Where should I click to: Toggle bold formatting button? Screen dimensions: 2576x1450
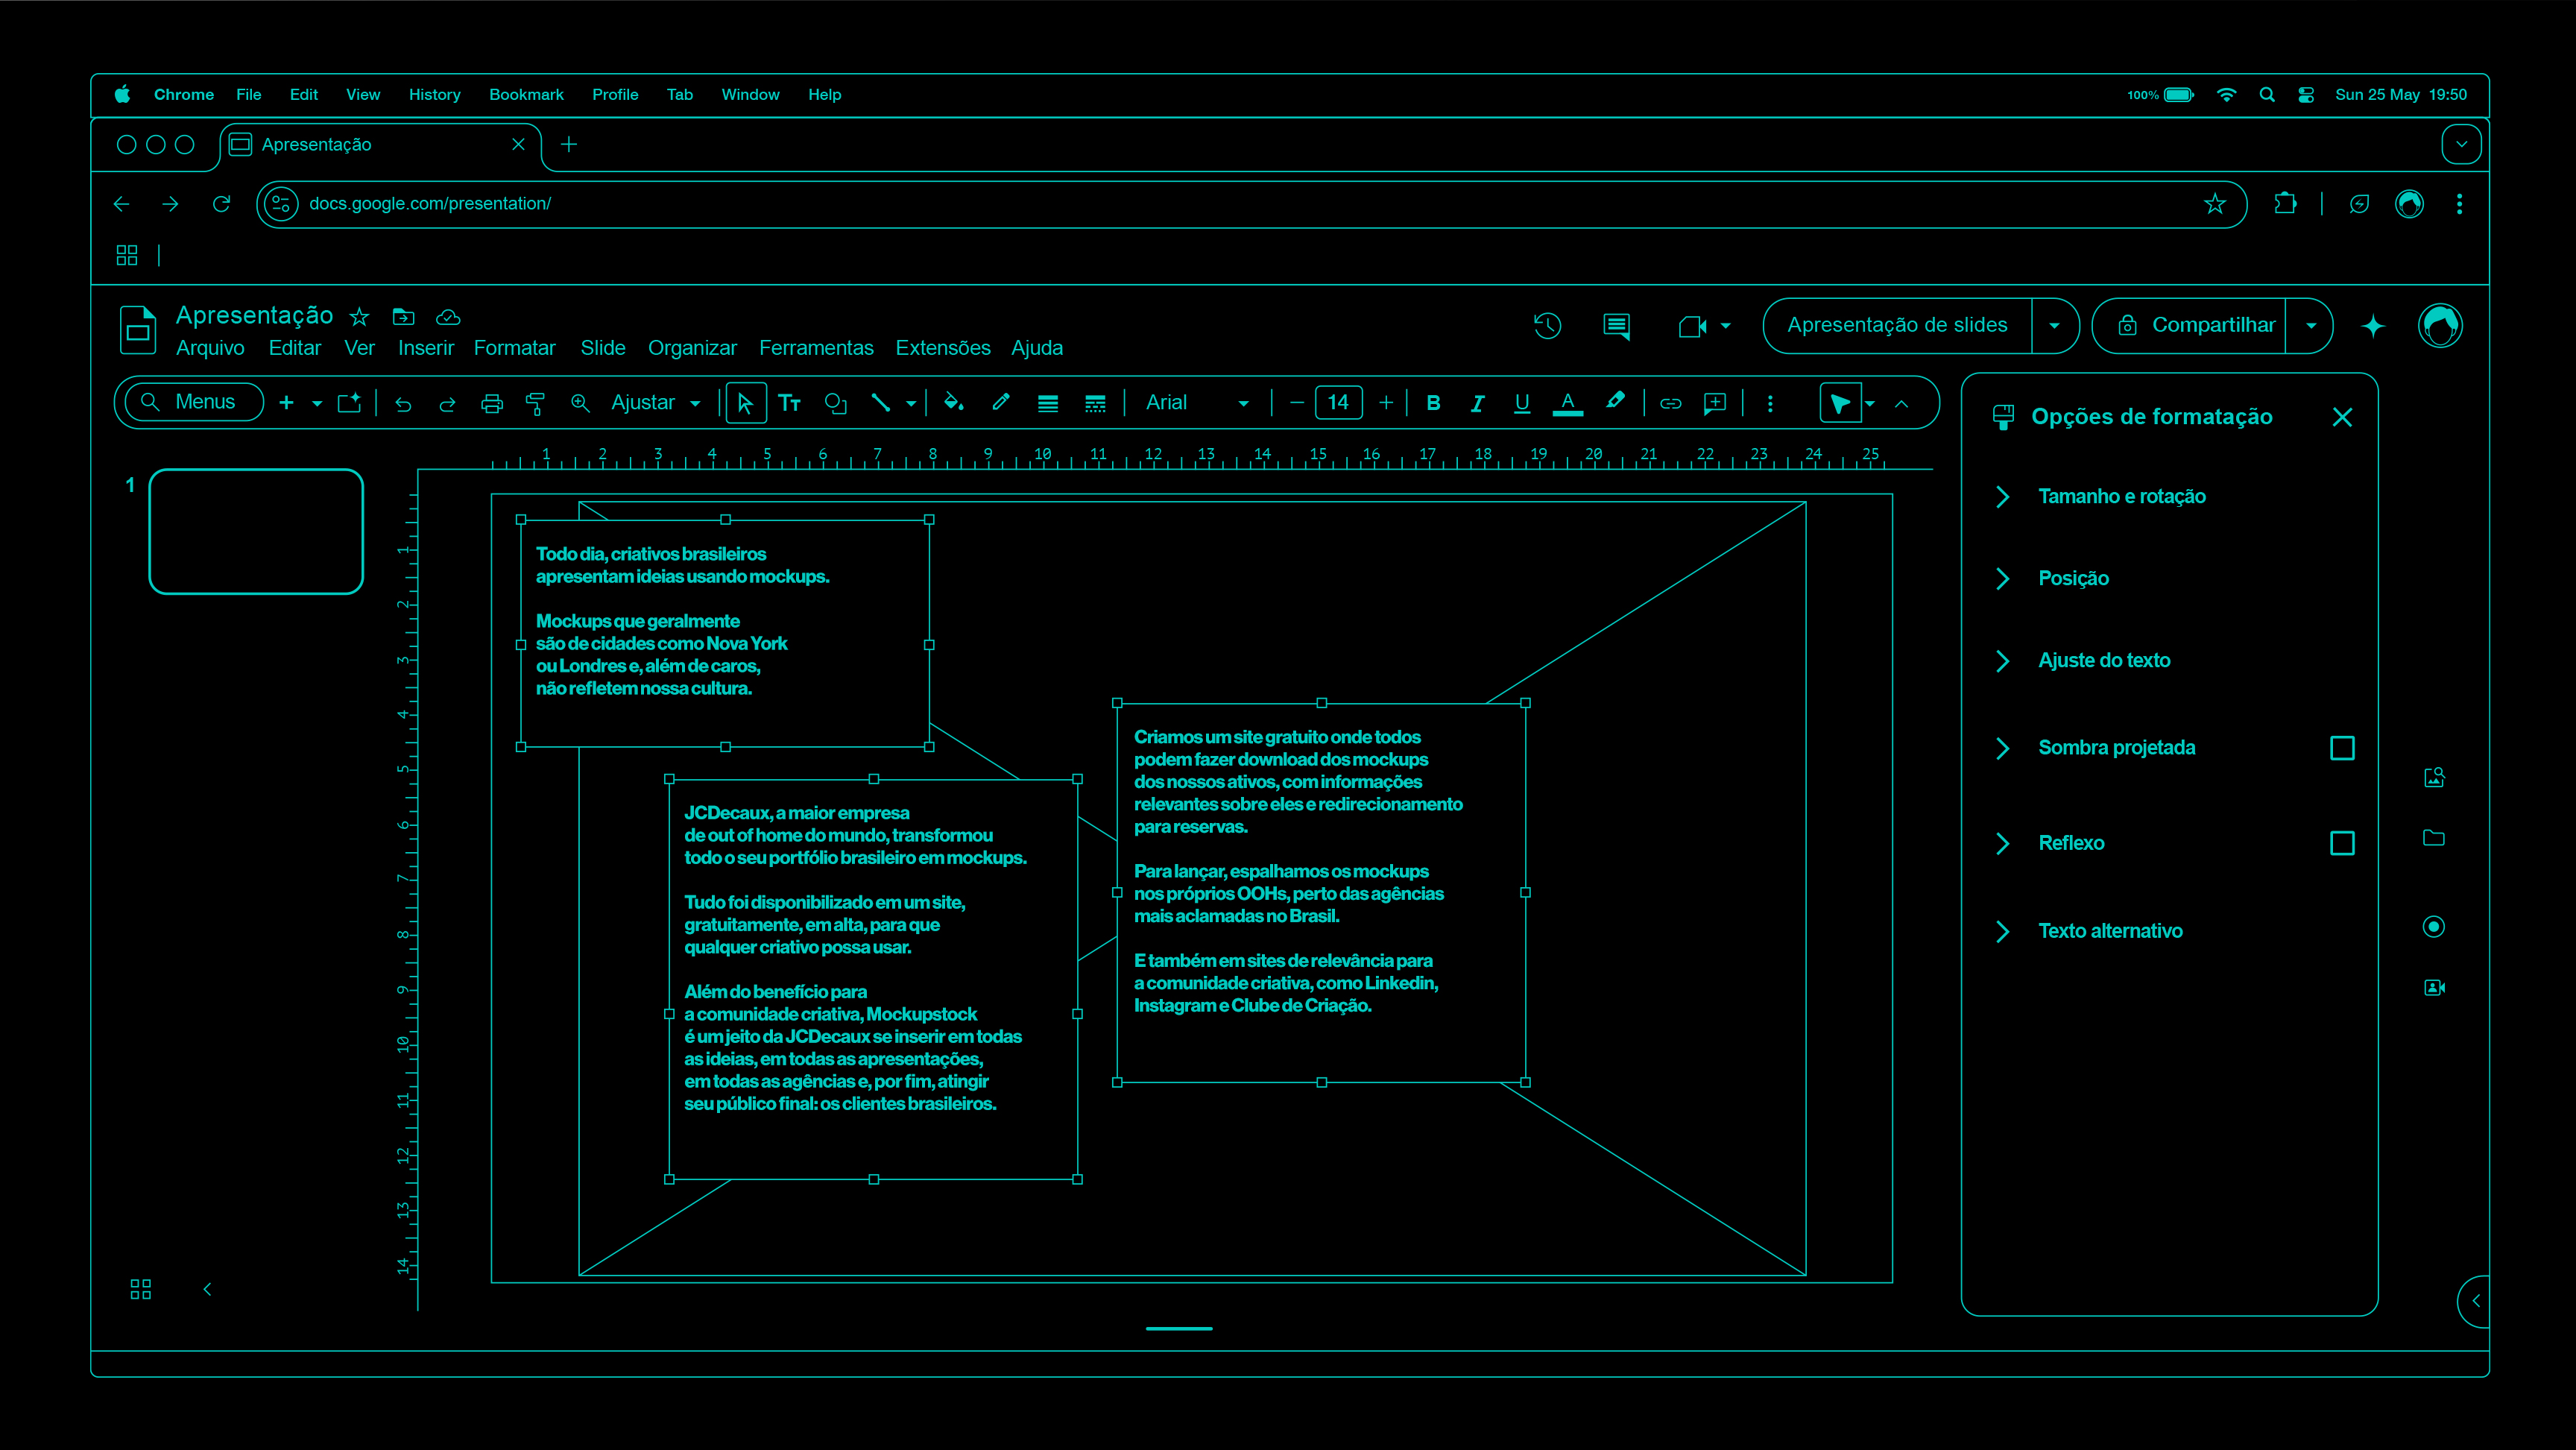click(x=1433, y=403)
